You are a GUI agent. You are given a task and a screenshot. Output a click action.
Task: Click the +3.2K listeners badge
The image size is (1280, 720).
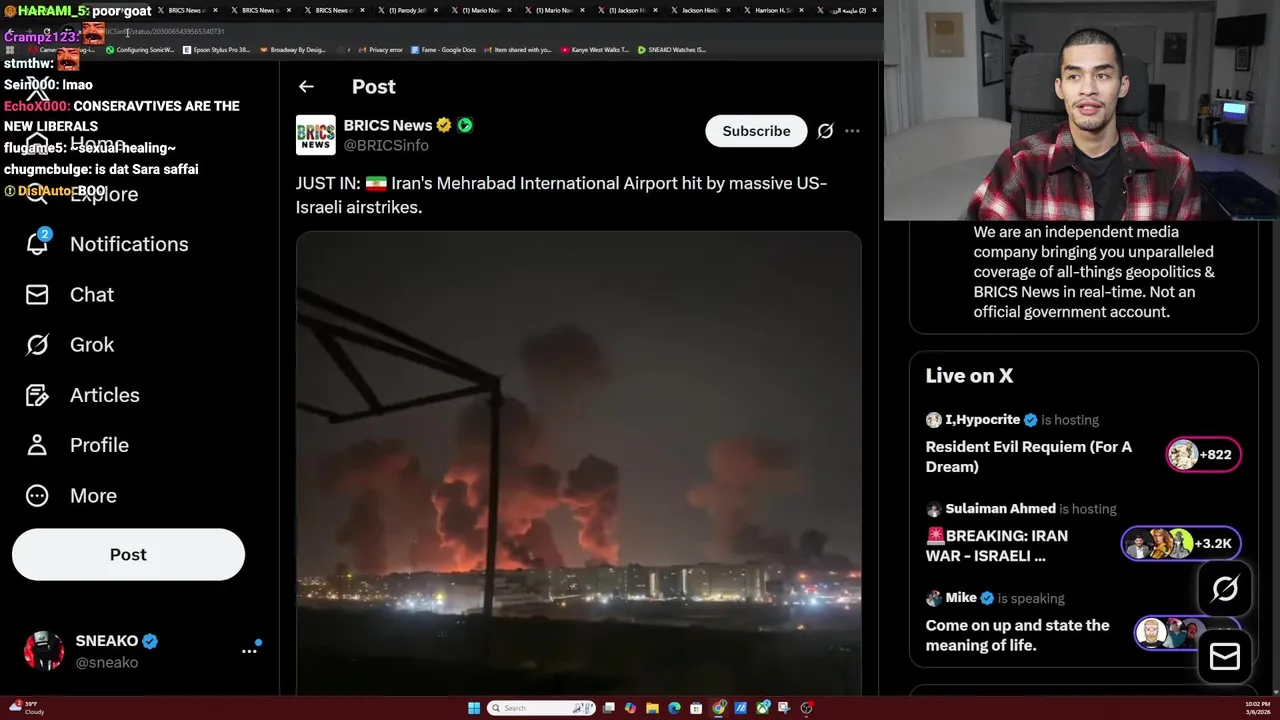click(x=1181, y=543)
